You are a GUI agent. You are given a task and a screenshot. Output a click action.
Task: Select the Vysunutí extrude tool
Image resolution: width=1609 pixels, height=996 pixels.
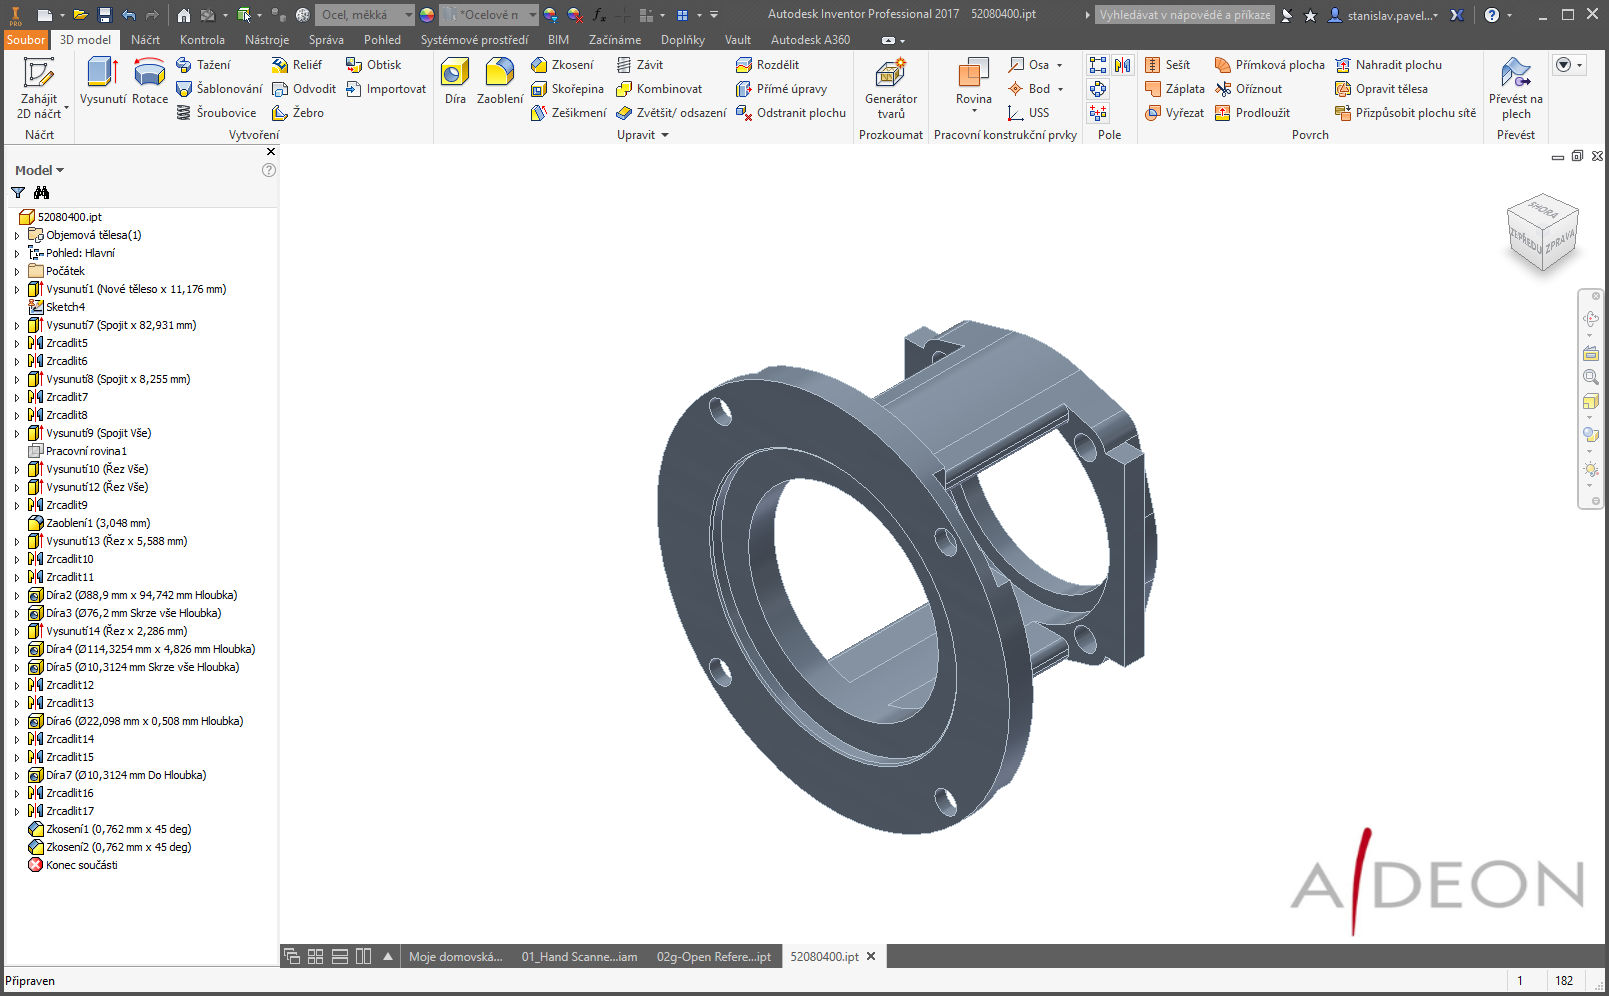[103, 81]
